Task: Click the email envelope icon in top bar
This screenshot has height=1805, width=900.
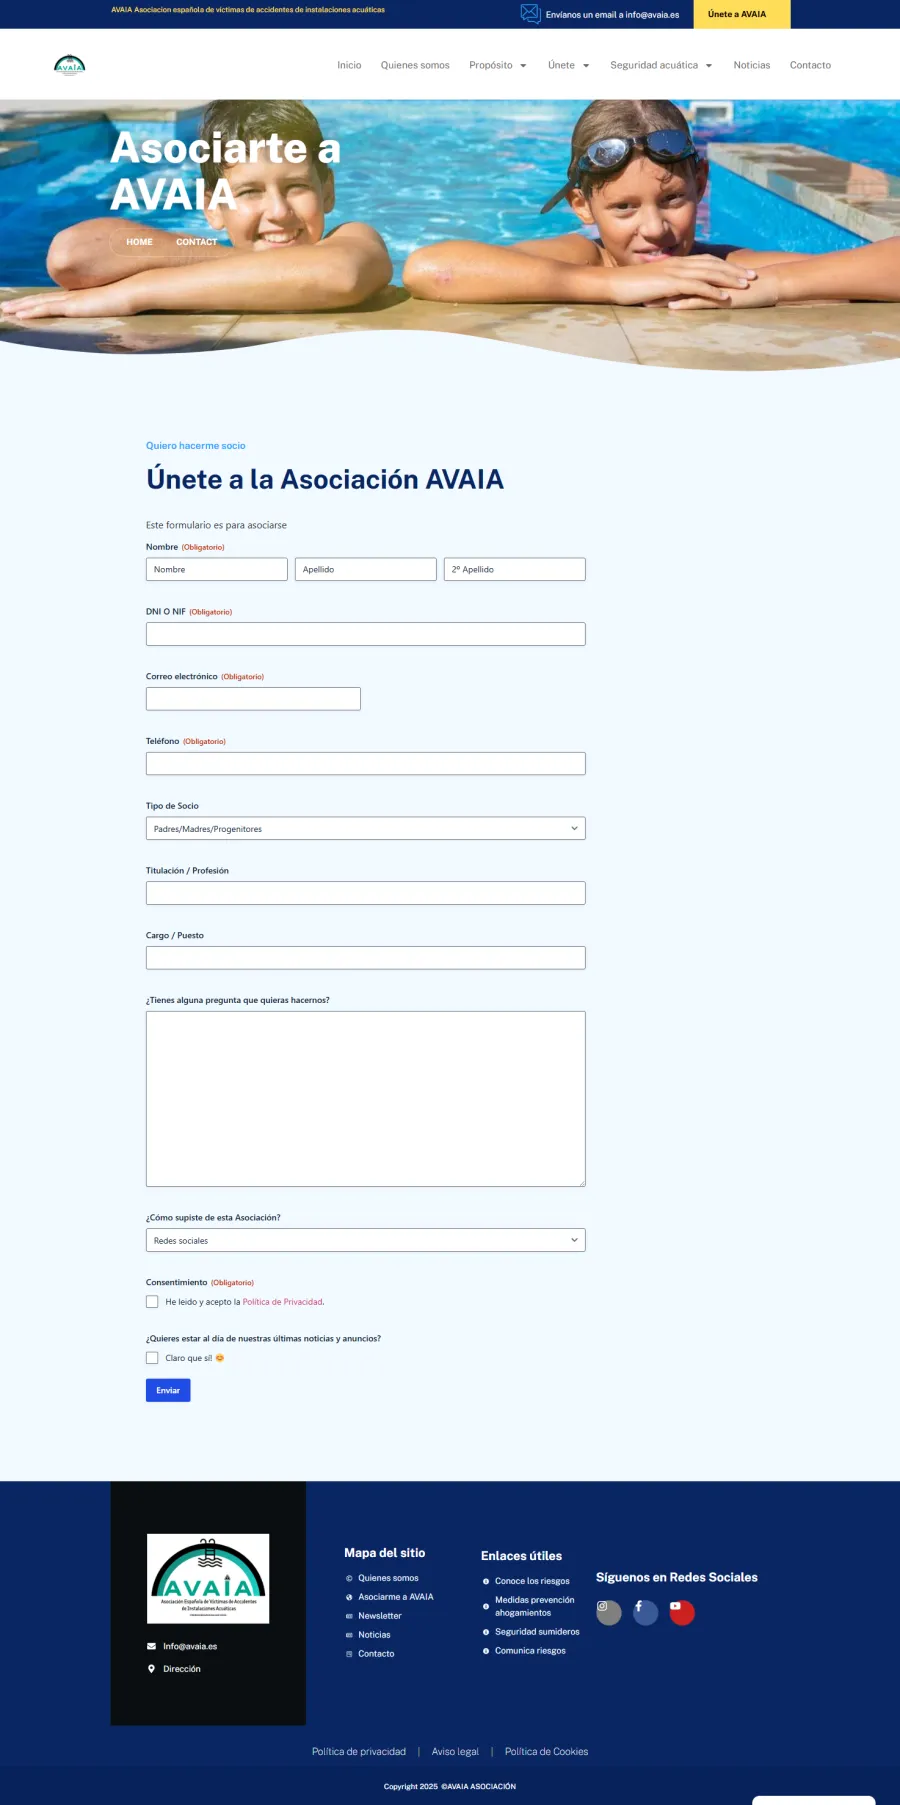Action: [x=530, y=14]
